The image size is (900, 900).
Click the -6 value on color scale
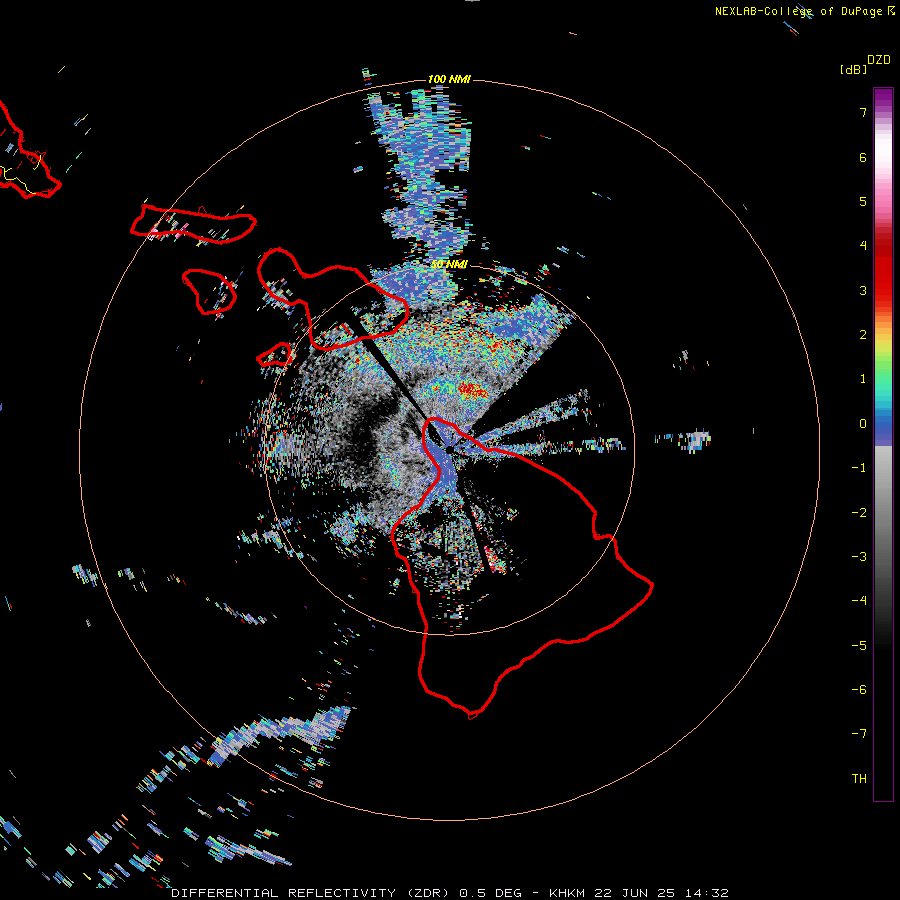pos(859,690)
